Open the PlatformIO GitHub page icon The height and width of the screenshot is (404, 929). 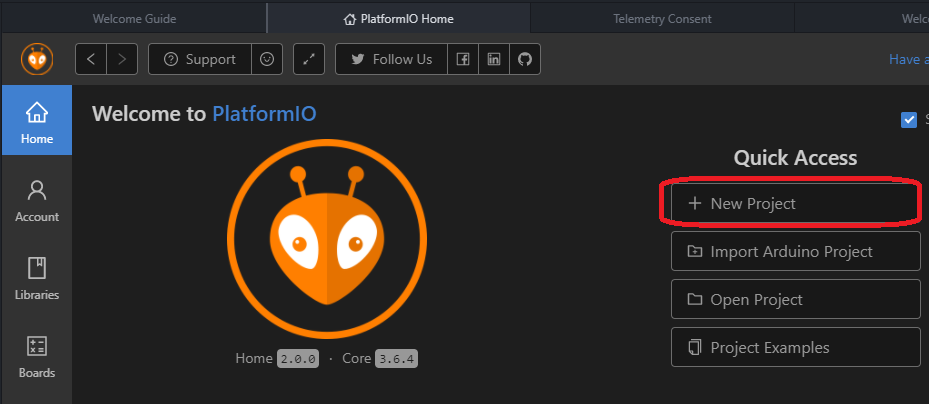pyautogui.click(x=524, y=59)
